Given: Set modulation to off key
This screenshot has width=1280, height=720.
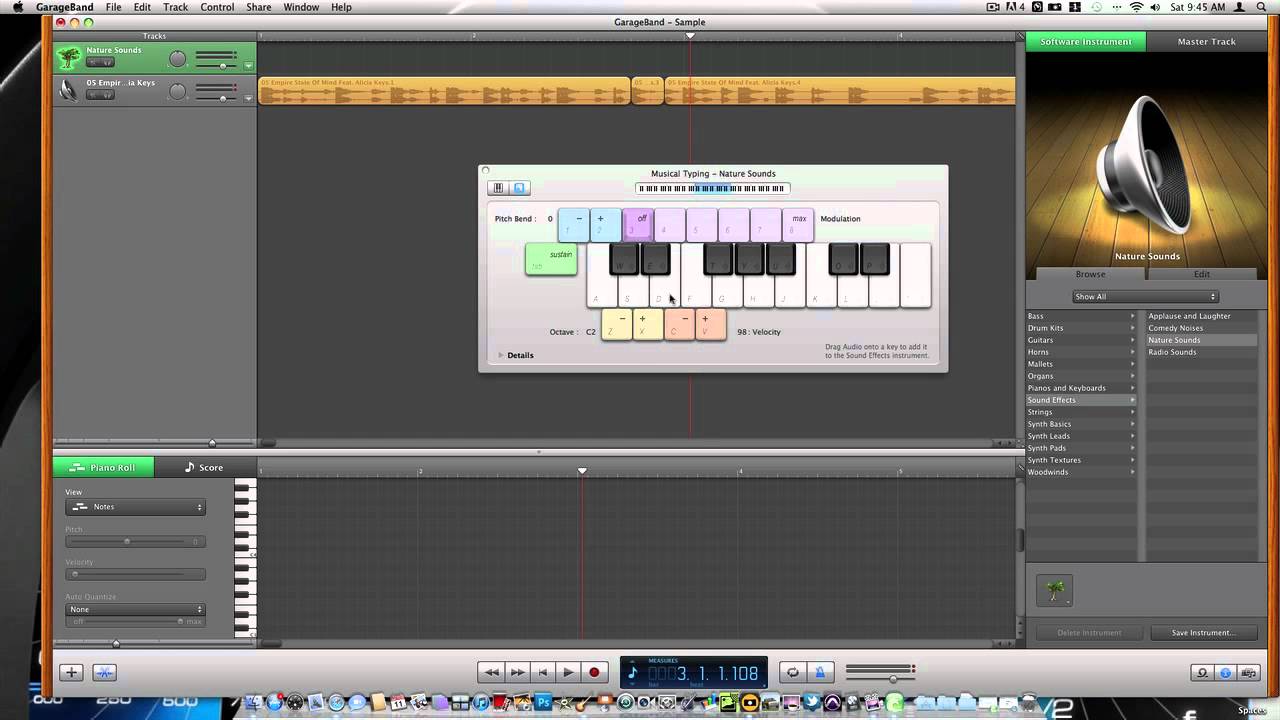Looking at the screenshot, I should [638, 225].
